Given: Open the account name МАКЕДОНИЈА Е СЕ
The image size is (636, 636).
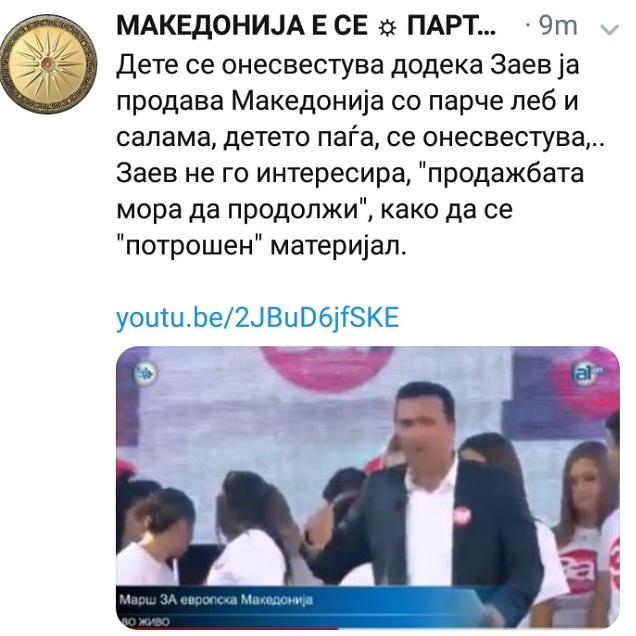Looking at the screenshot, I should tap(242, 27).
